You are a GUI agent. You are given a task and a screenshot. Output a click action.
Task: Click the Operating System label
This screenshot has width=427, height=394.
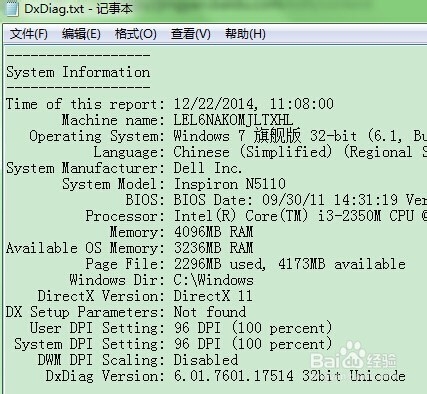97,136
